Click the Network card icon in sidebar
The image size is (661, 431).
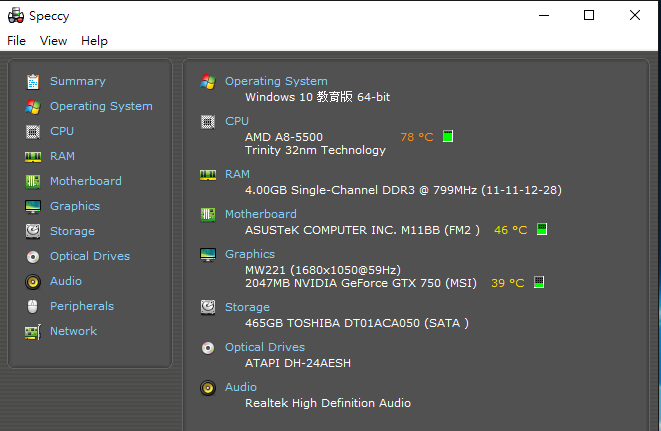(x=33, y=332)
